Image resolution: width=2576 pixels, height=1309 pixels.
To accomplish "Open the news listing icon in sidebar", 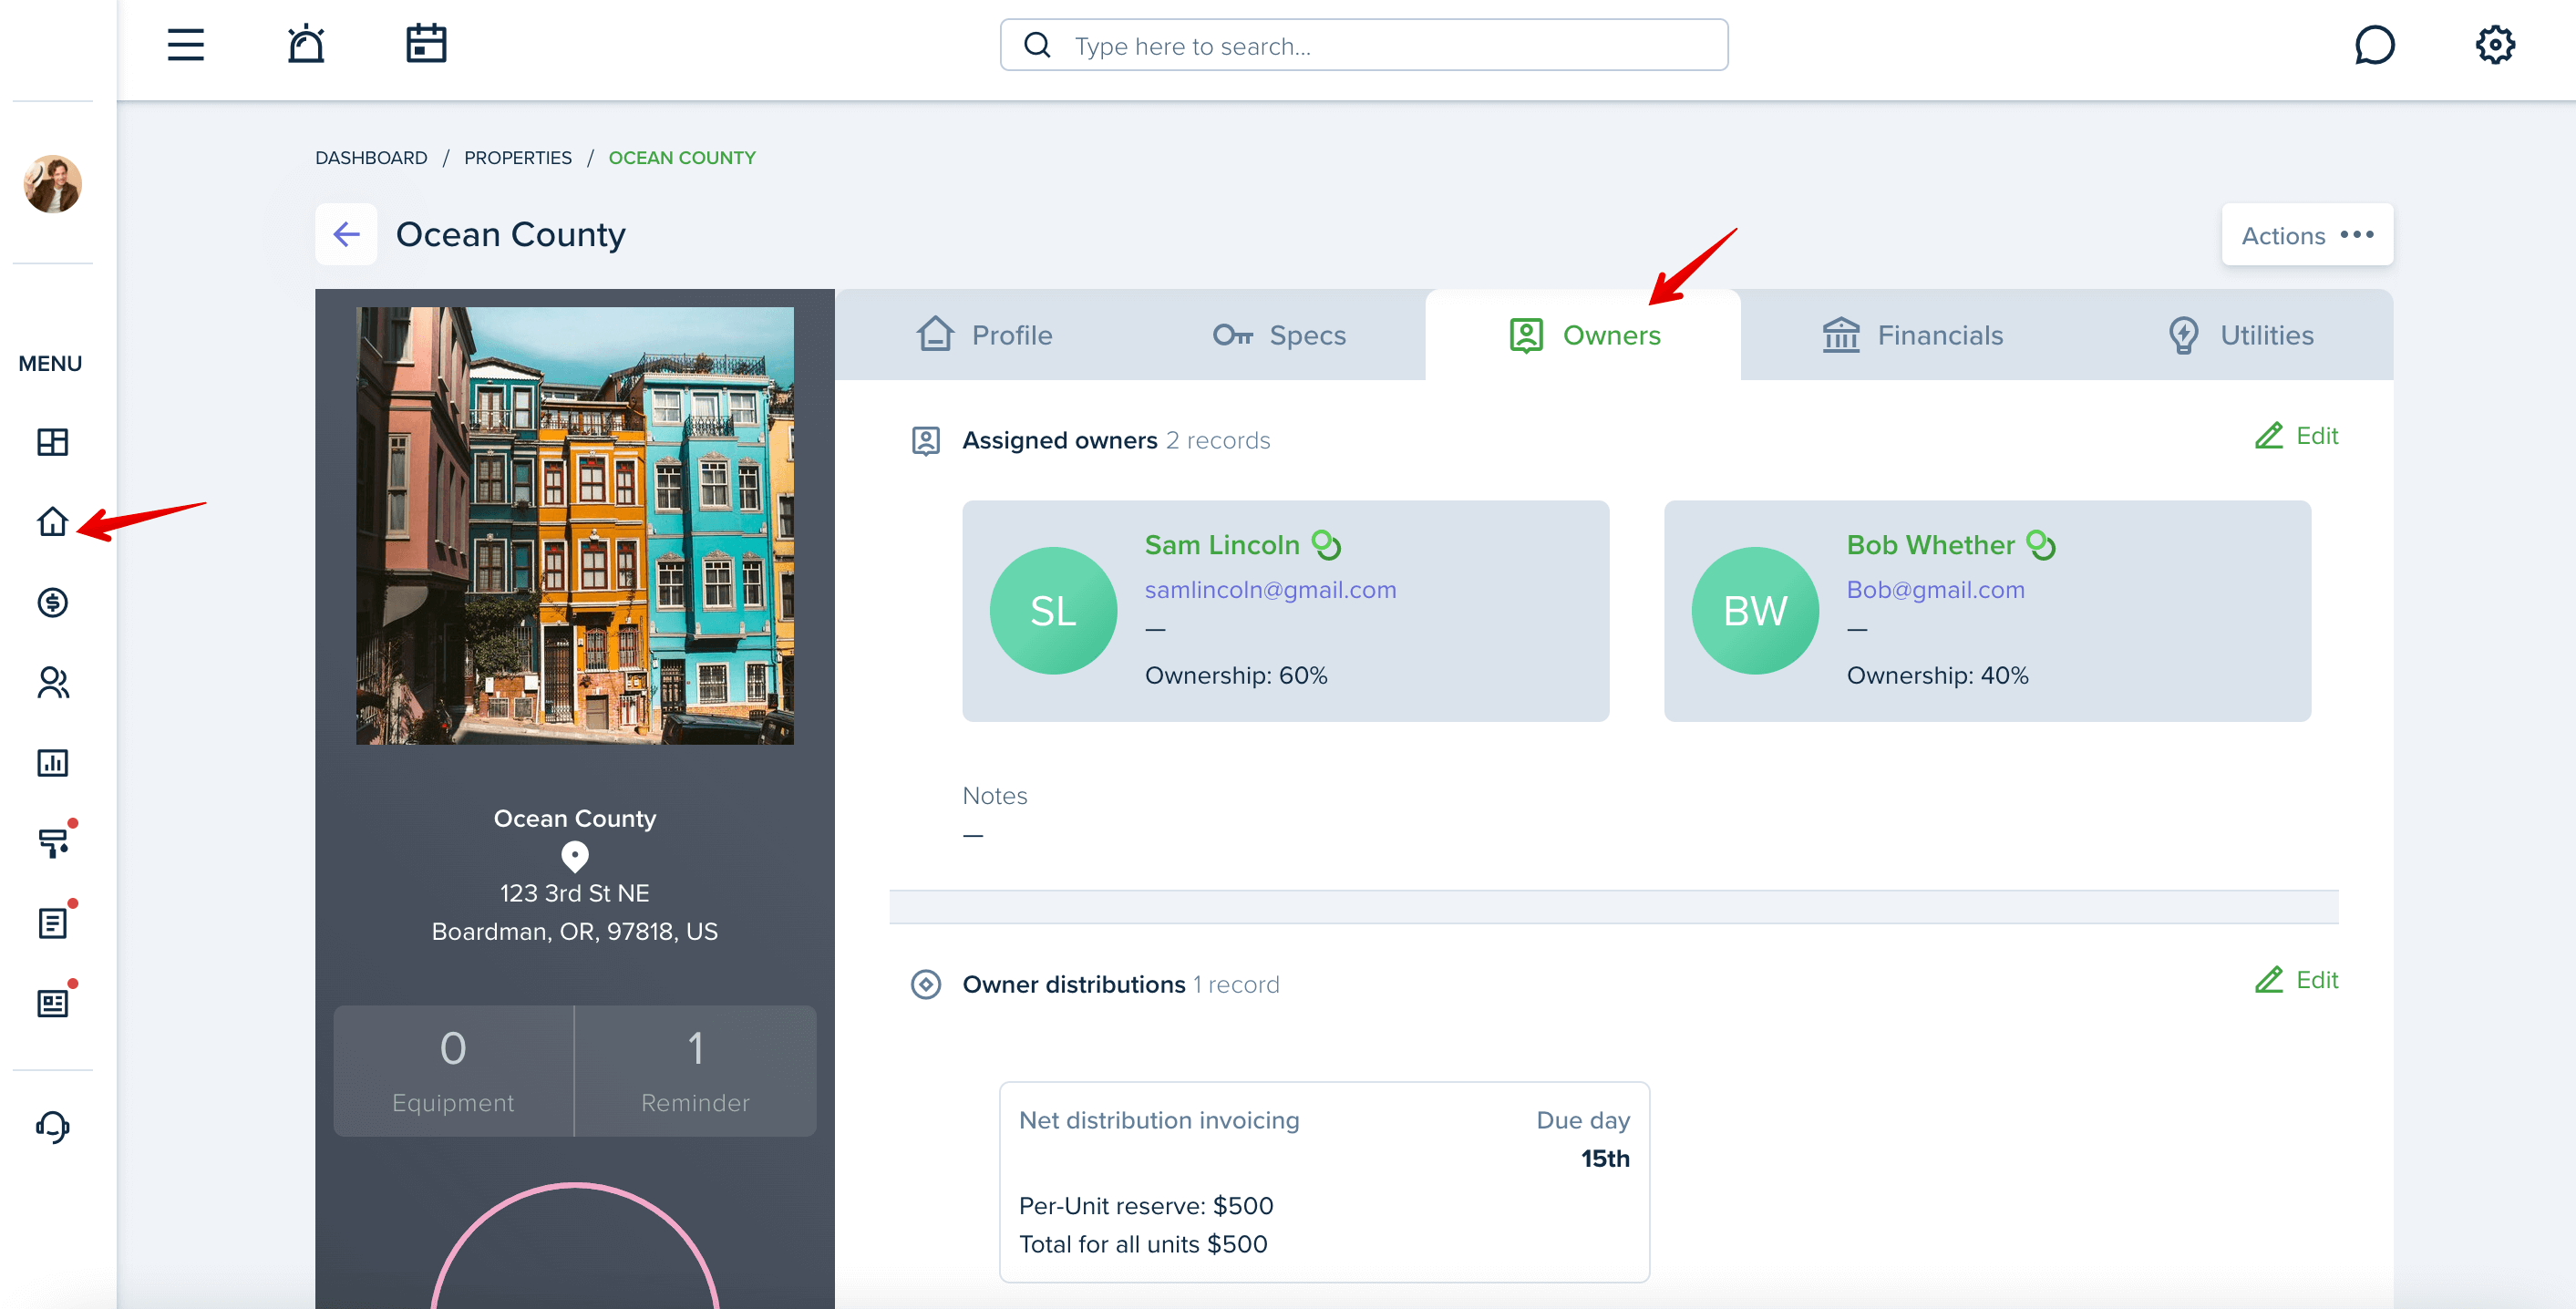I will click(54, 1003).
